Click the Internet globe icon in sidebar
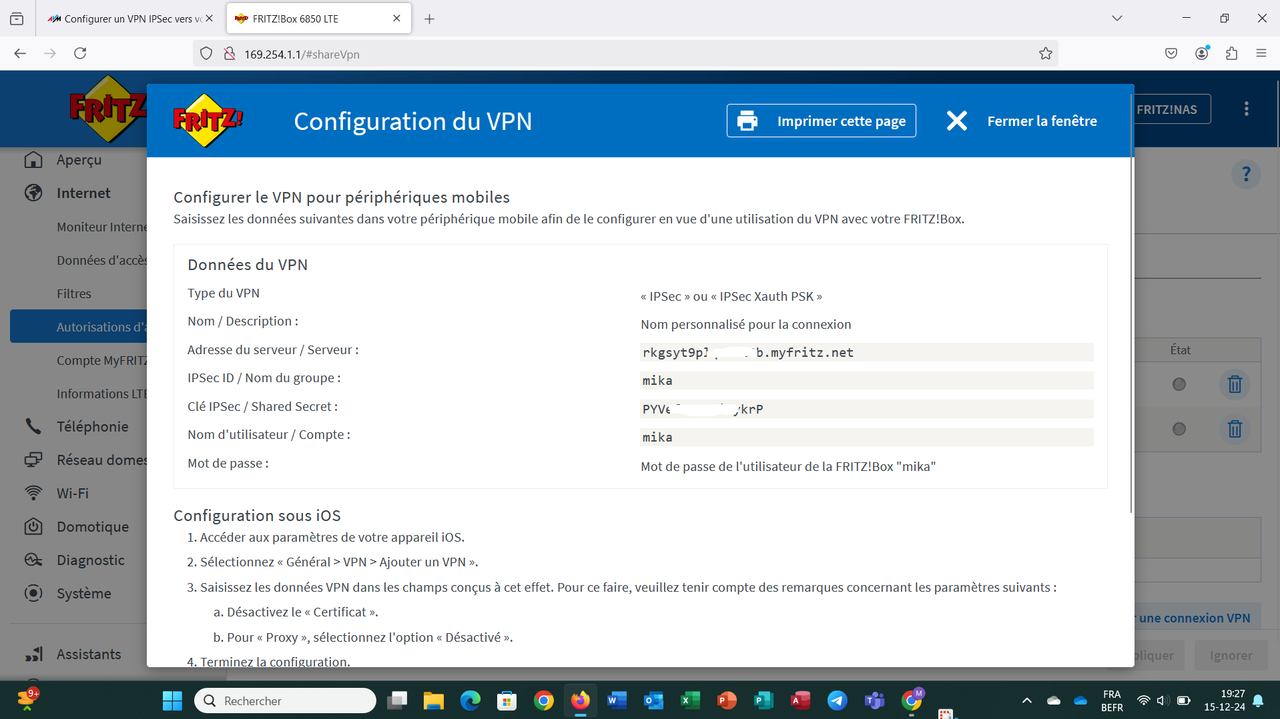The width and height of the screenshot is (1280, 719). [34, 193]
